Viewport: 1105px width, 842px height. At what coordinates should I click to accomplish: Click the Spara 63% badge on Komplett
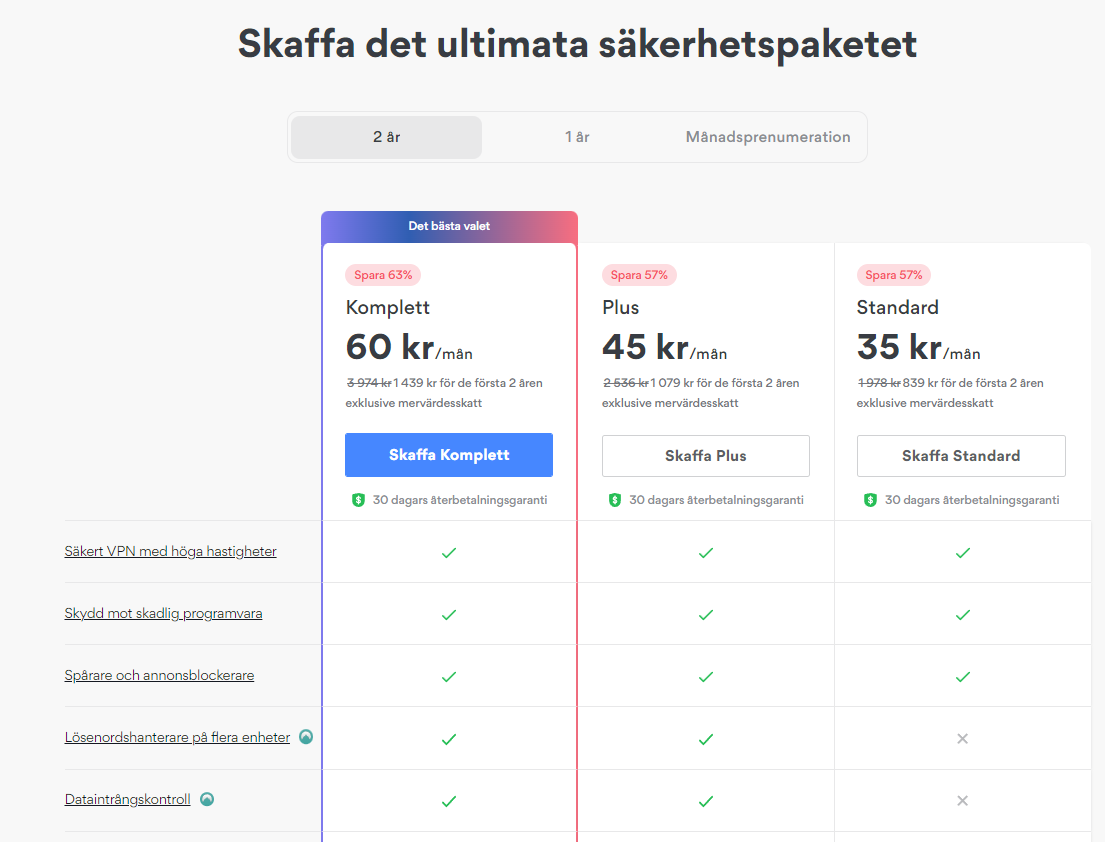[x=382, y=275]
